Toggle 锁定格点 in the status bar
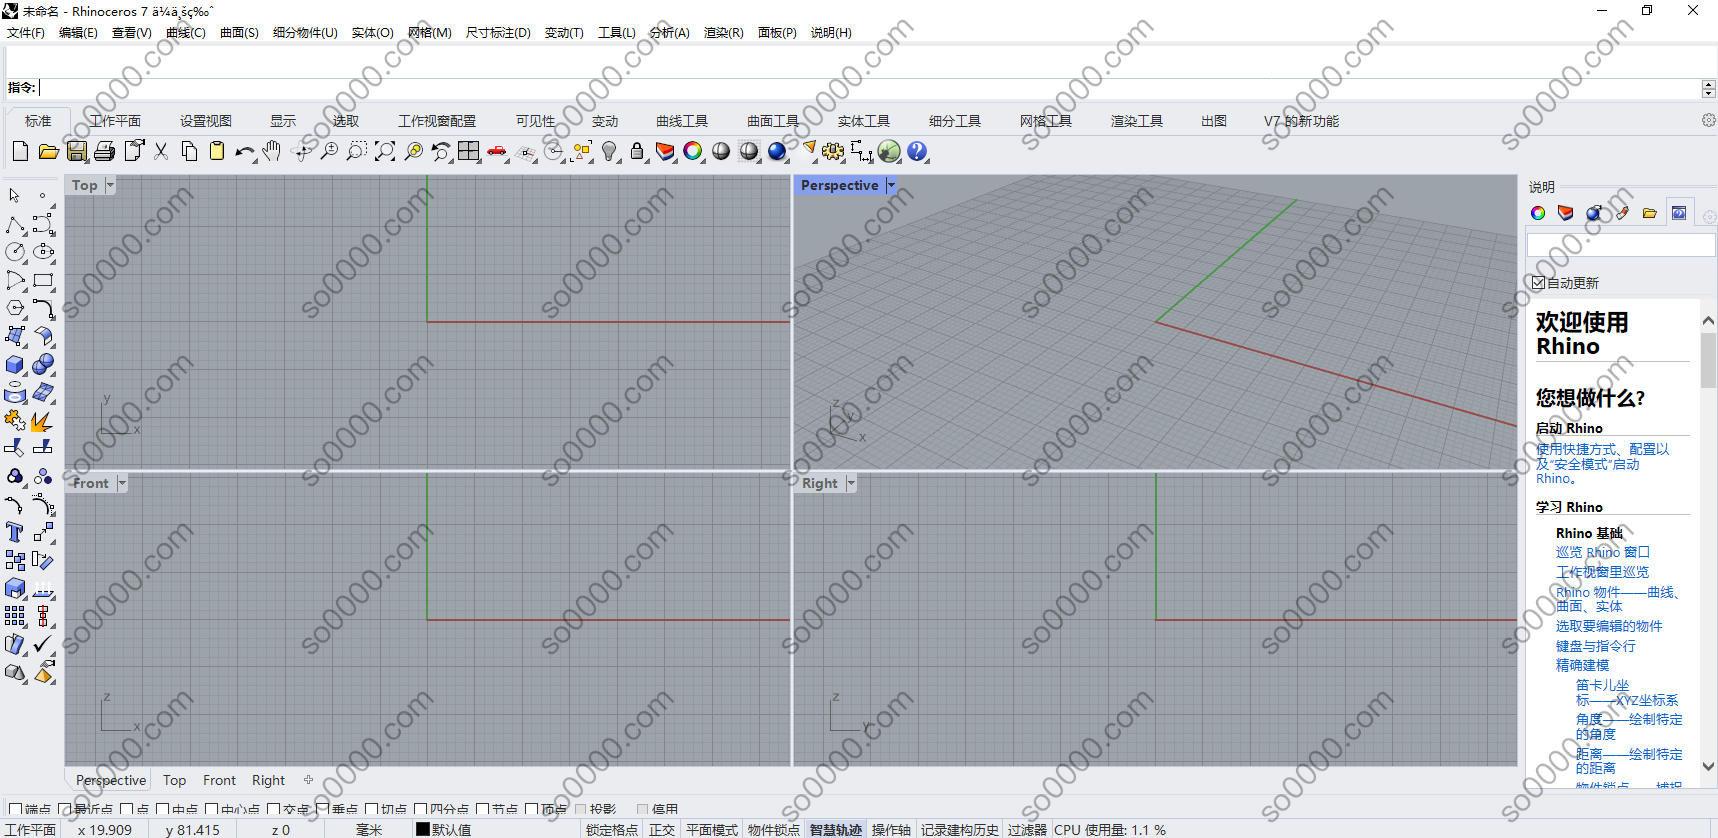 point(612,830)
